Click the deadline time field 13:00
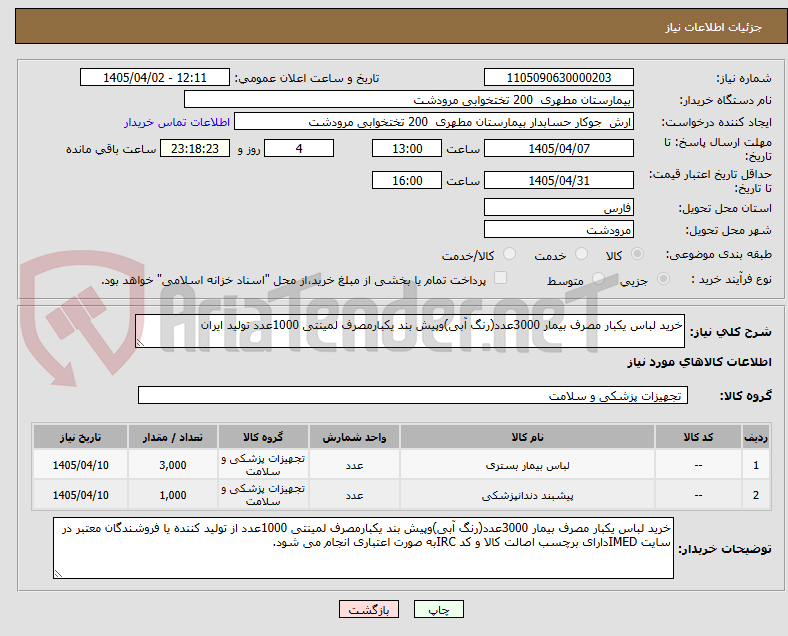The image size is (788, 636). [x=407, y=148]
